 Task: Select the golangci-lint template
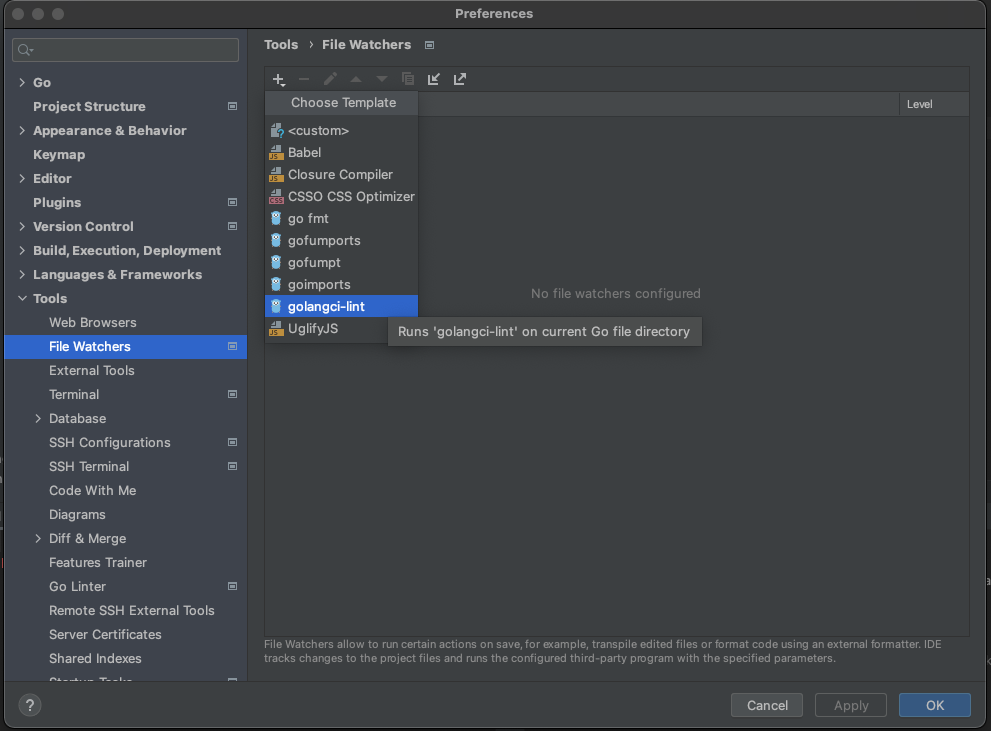click(341, 306)
